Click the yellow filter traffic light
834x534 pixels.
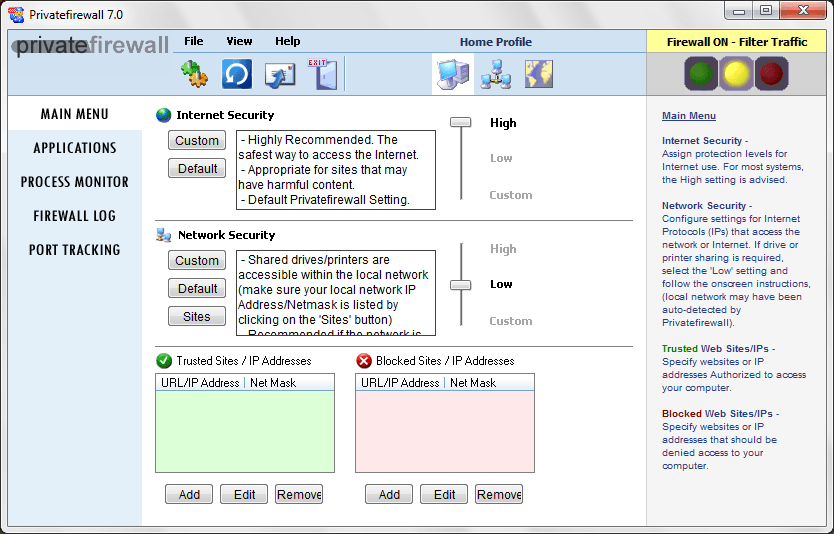(736, 74)
